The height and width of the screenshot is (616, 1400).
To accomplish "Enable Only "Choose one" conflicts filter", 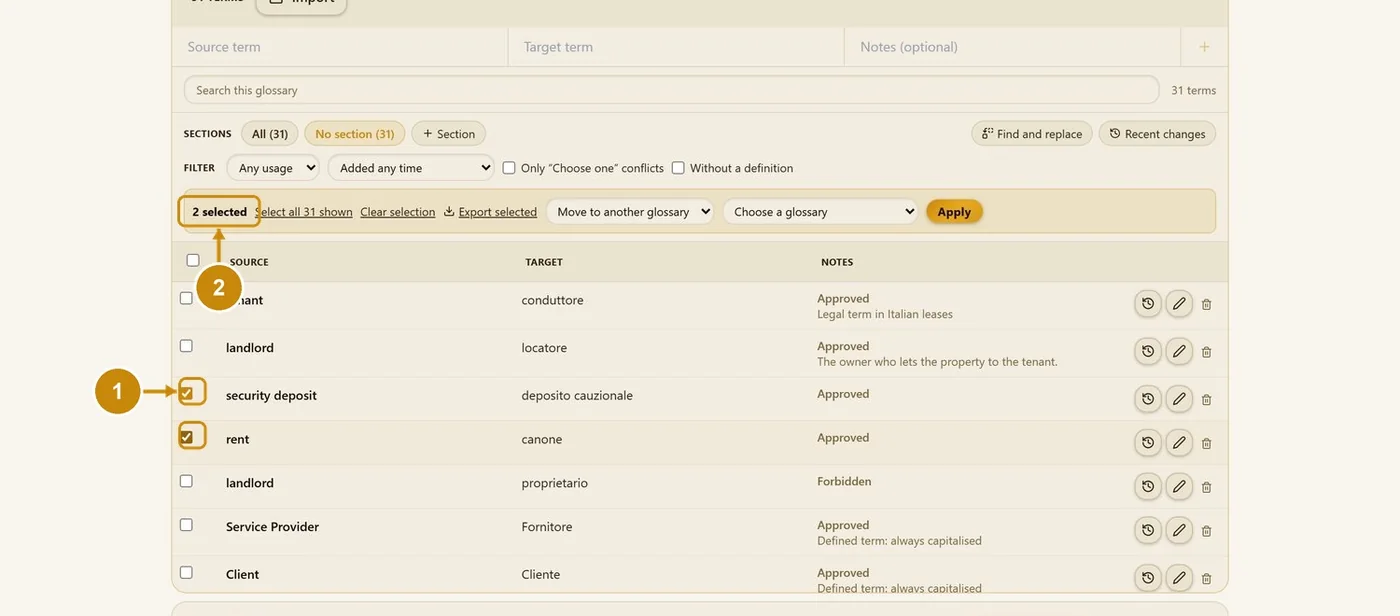I will [509, 168].
